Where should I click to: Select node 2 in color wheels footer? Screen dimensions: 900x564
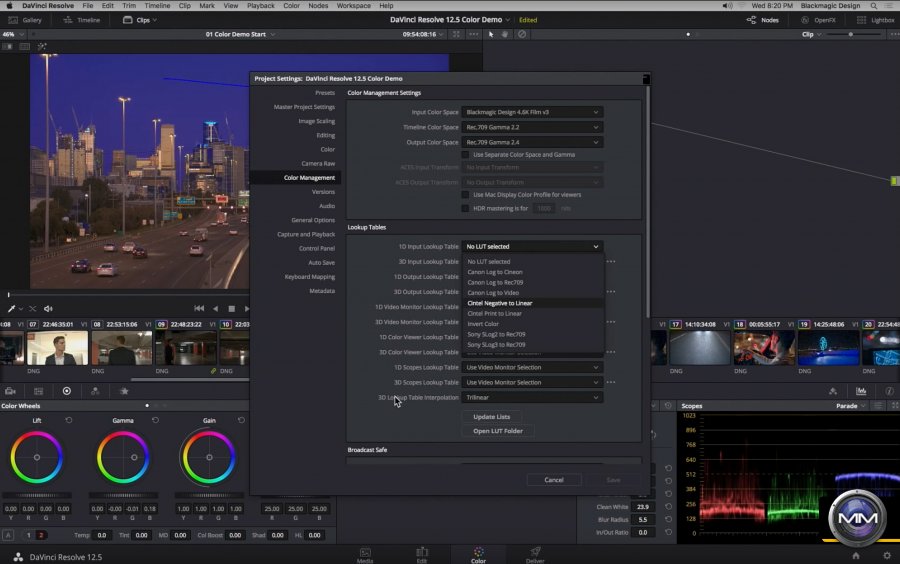pyautogui.click(x=41, y=535)
